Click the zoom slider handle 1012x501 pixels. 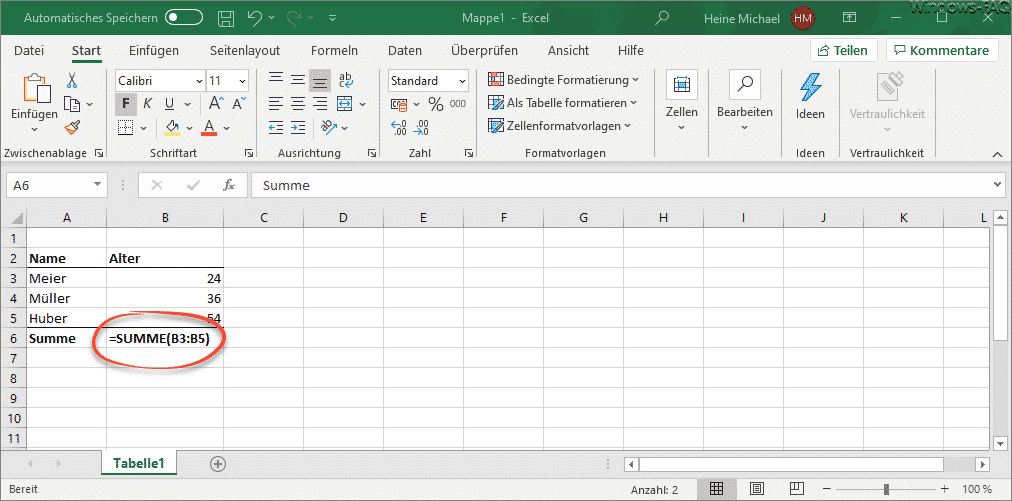[x=887, y=489]
